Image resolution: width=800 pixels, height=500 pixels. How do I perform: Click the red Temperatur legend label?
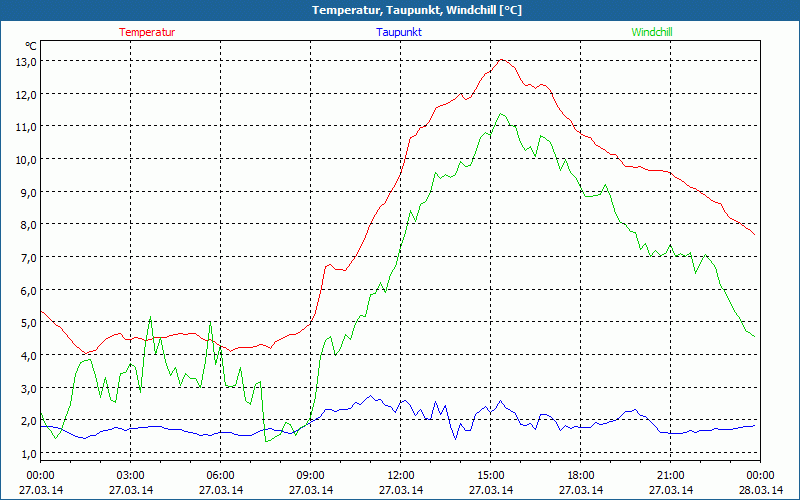[147, 32]
